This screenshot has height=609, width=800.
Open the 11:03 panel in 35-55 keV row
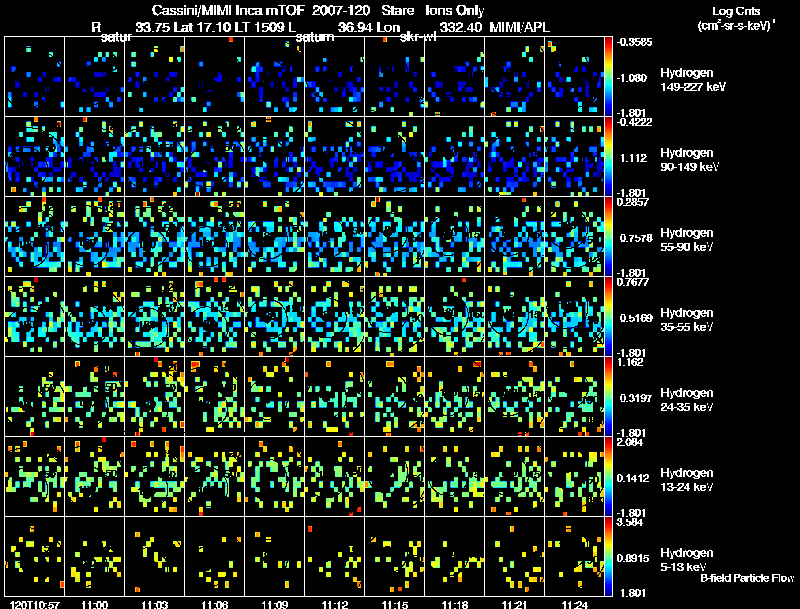(x=155, y=316)
